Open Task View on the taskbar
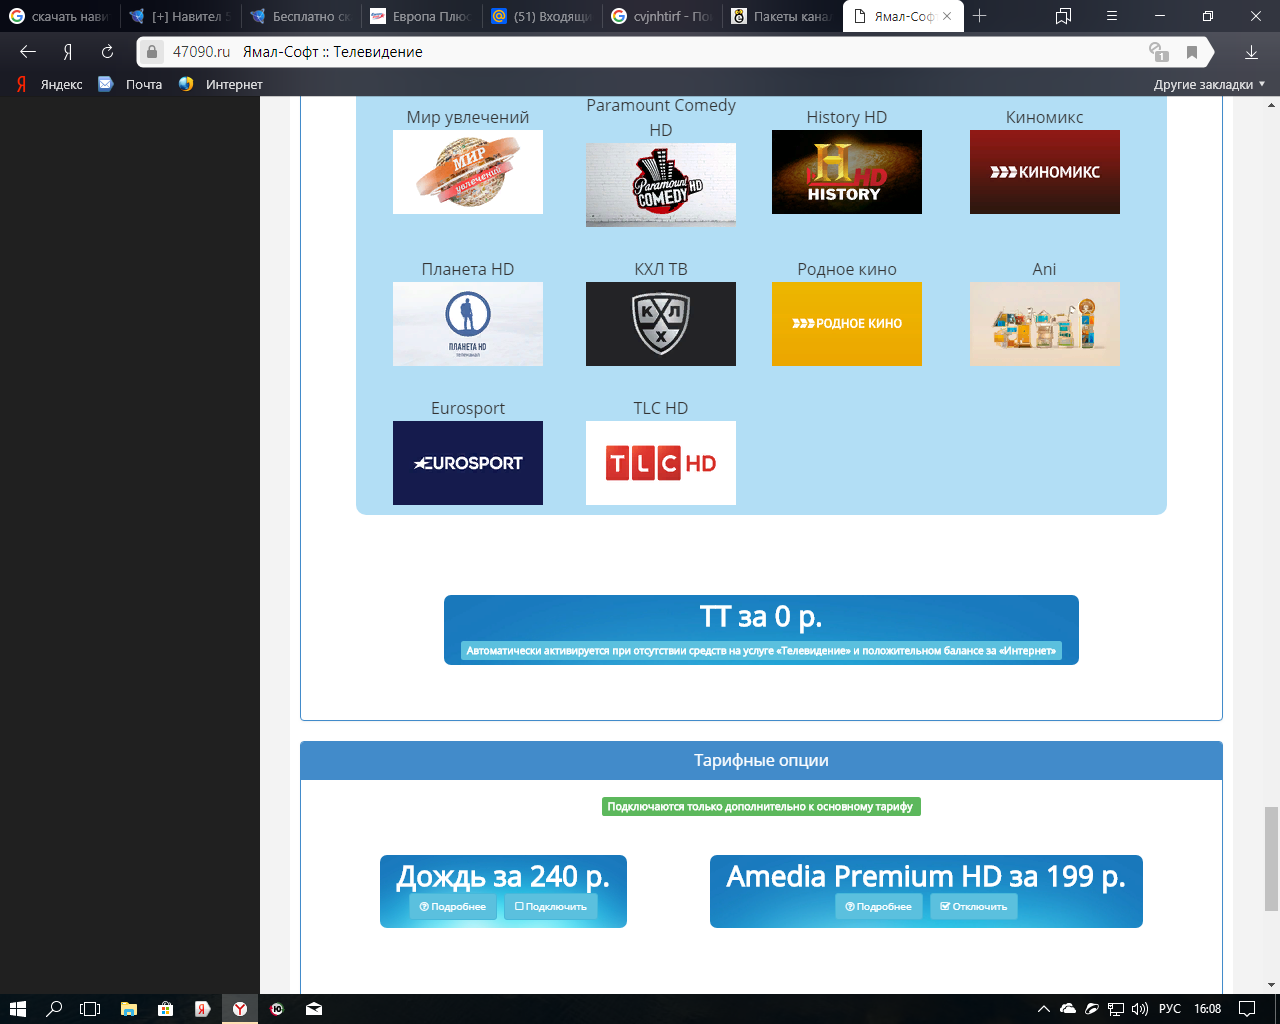 91,1009
